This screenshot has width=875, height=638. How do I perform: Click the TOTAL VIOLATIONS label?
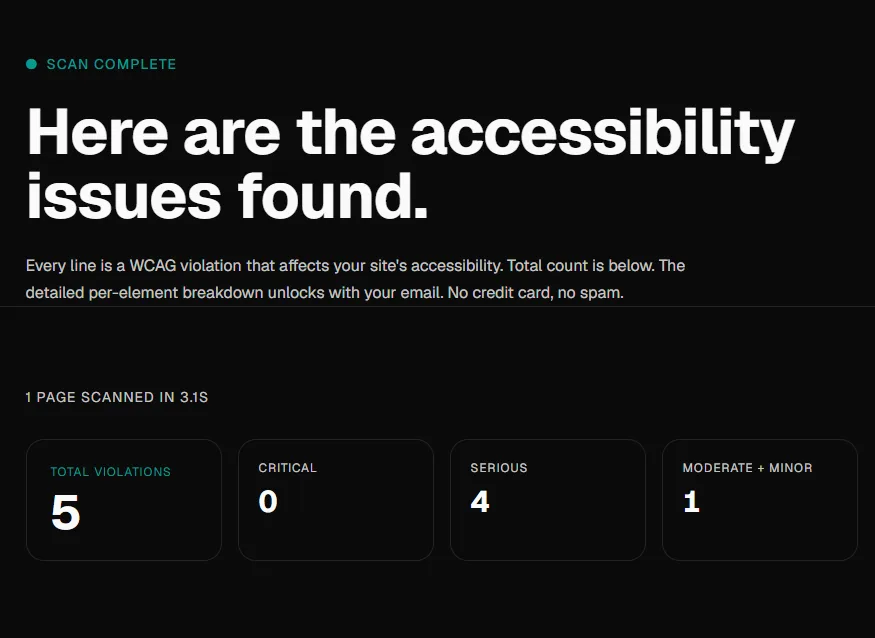pos(110,472)
